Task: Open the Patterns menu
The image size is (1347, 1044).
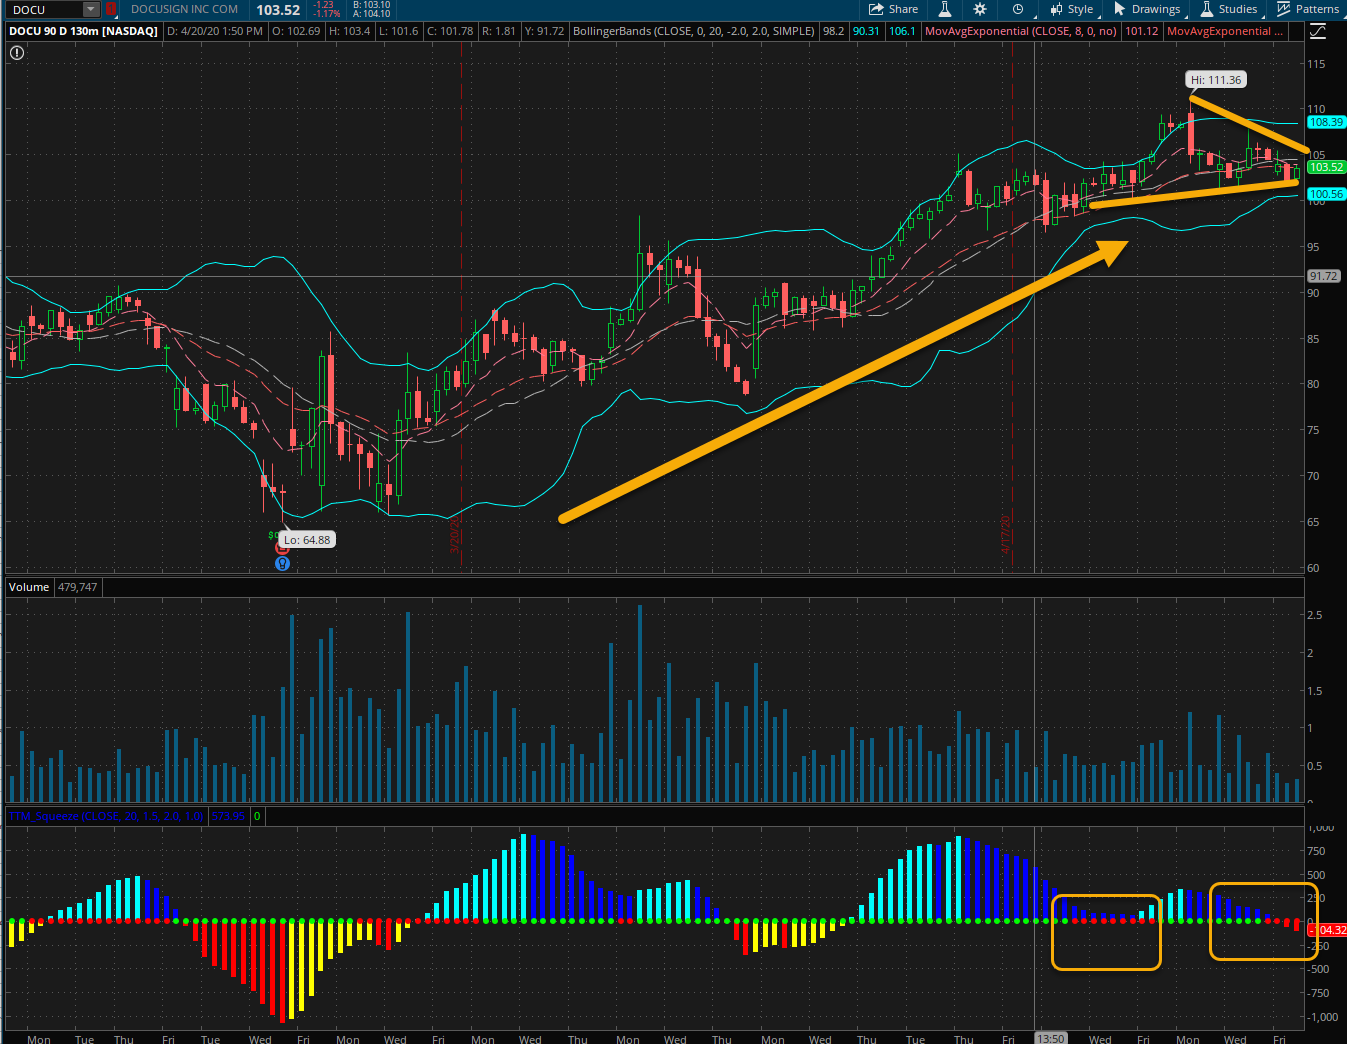Action: tap(1308, 9)
